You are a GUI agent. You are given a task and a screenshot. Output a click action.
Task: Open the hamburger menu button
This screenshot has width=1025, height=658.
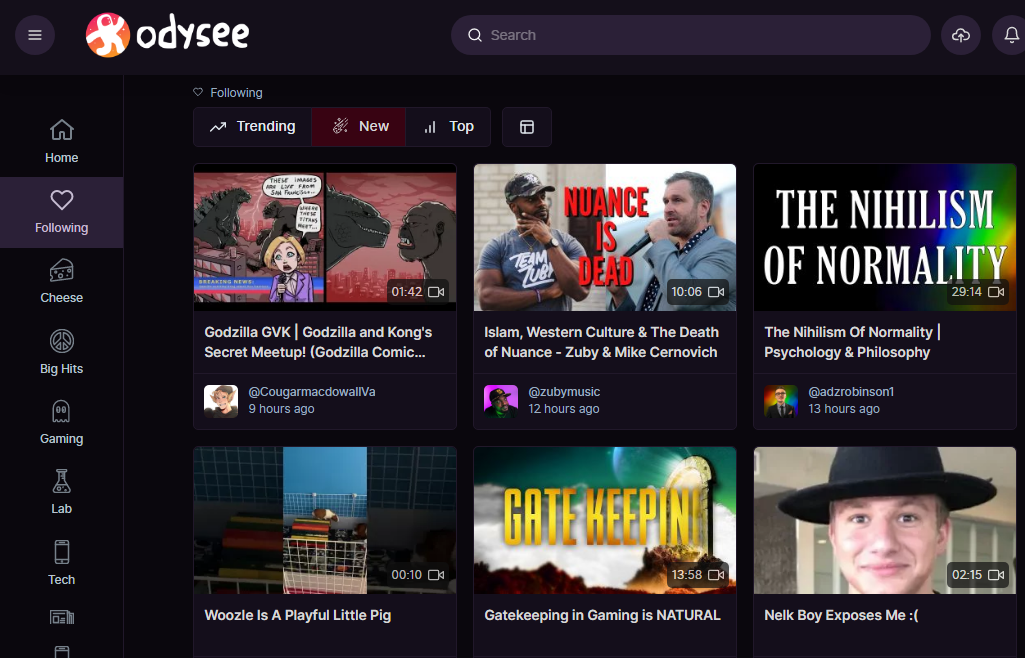35,35
